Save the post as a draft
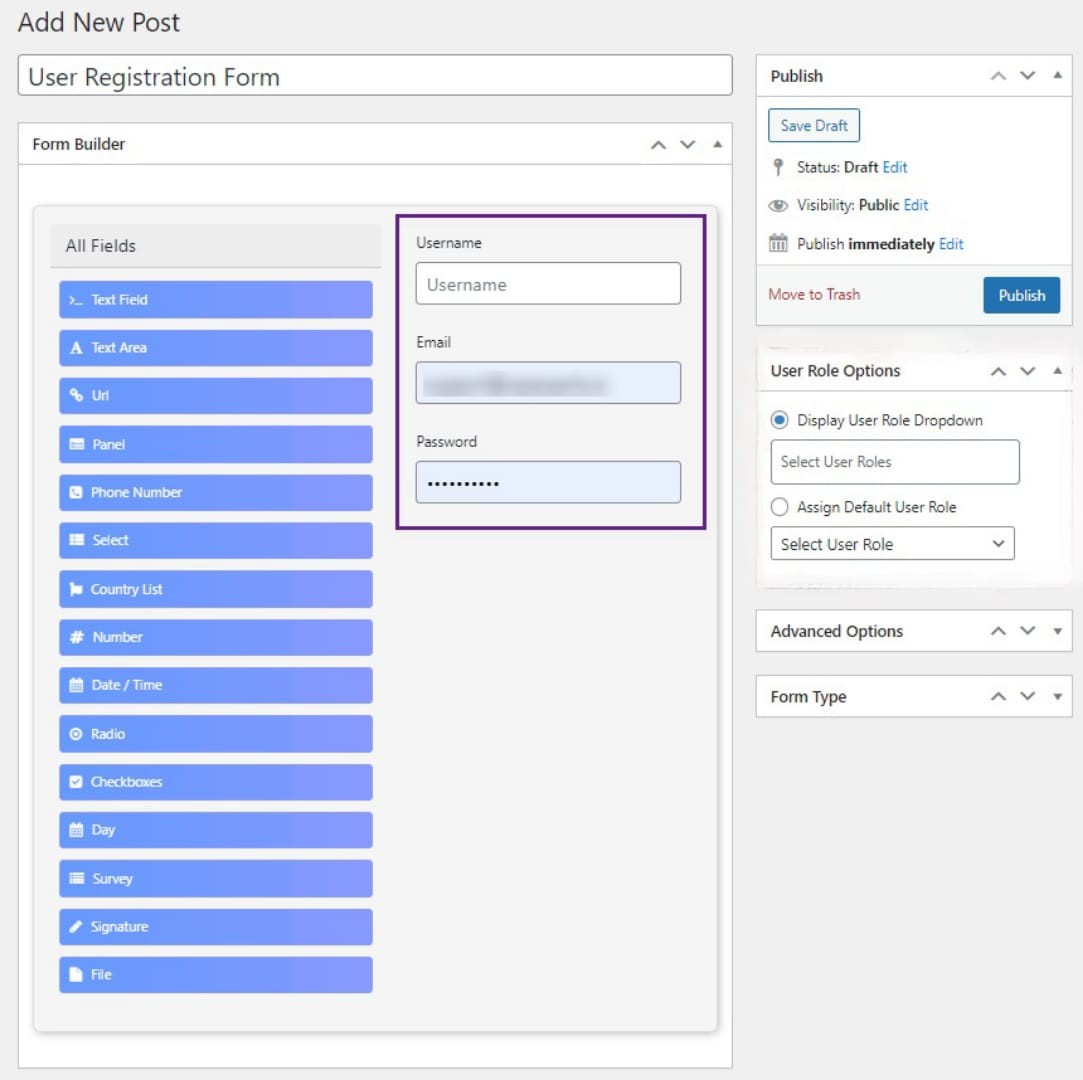The width and height of the screenshot is (1083, 1080). pos(813,125)
